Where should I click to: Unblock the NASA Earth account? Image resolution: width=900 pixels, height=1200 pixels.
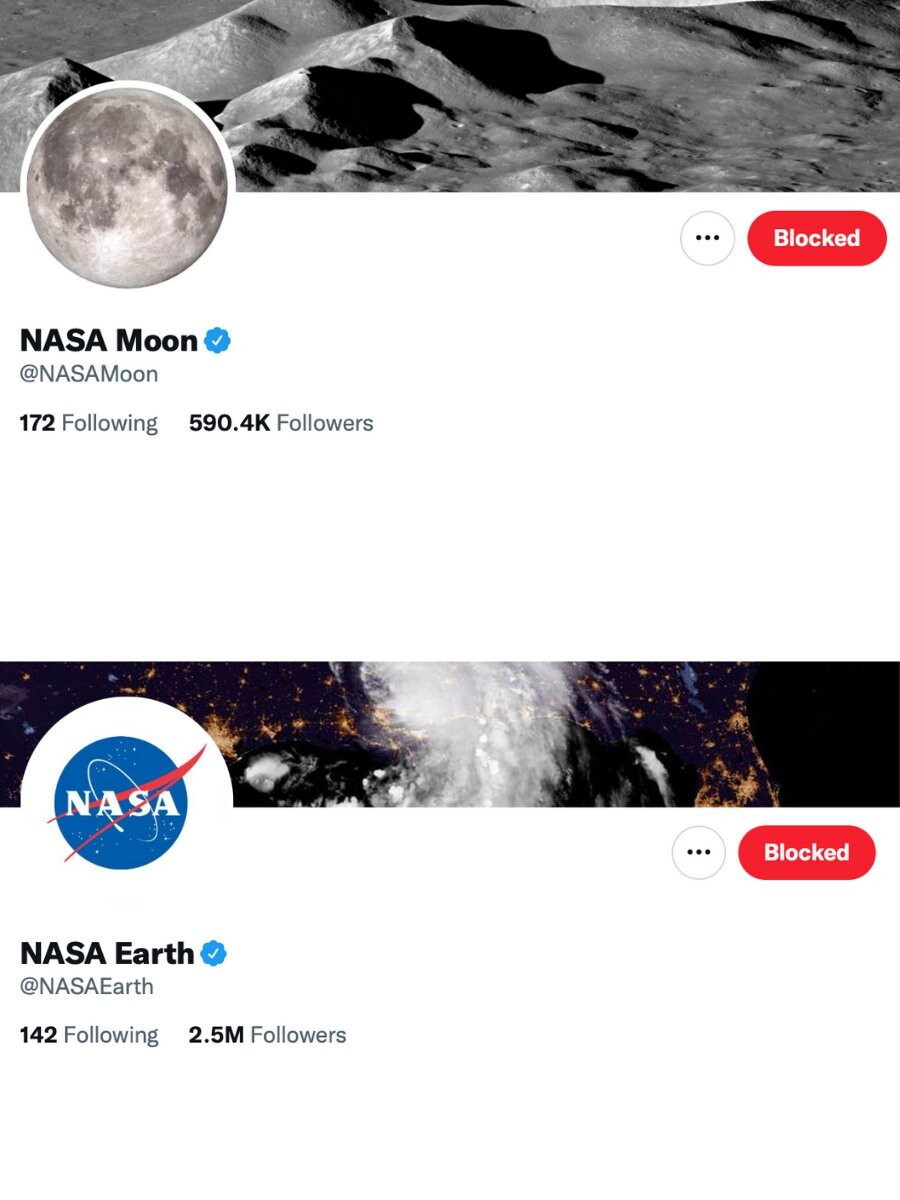pyautogui.click(x=806, y=852)
